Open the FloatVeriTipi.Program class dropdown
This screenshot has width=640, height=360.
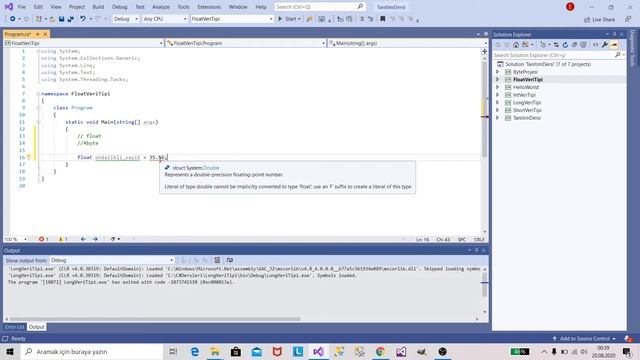(x=246, y=43)
